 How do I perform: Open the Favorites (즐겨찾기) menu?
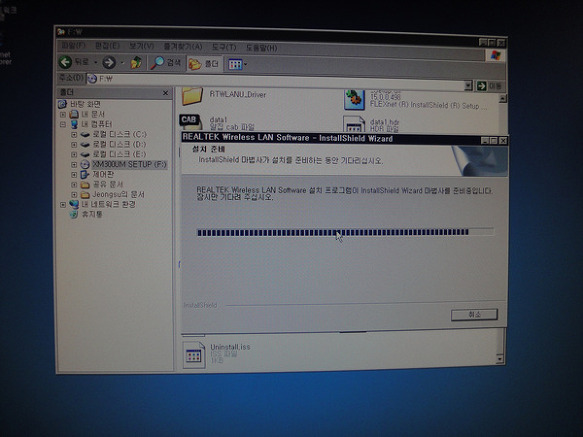coord(183,47)
